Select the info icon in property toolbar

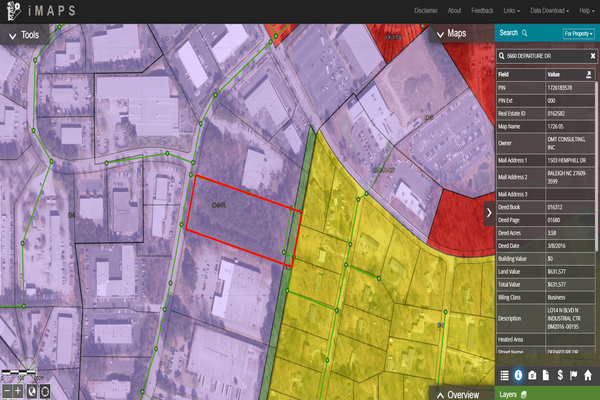pos(519,374)
